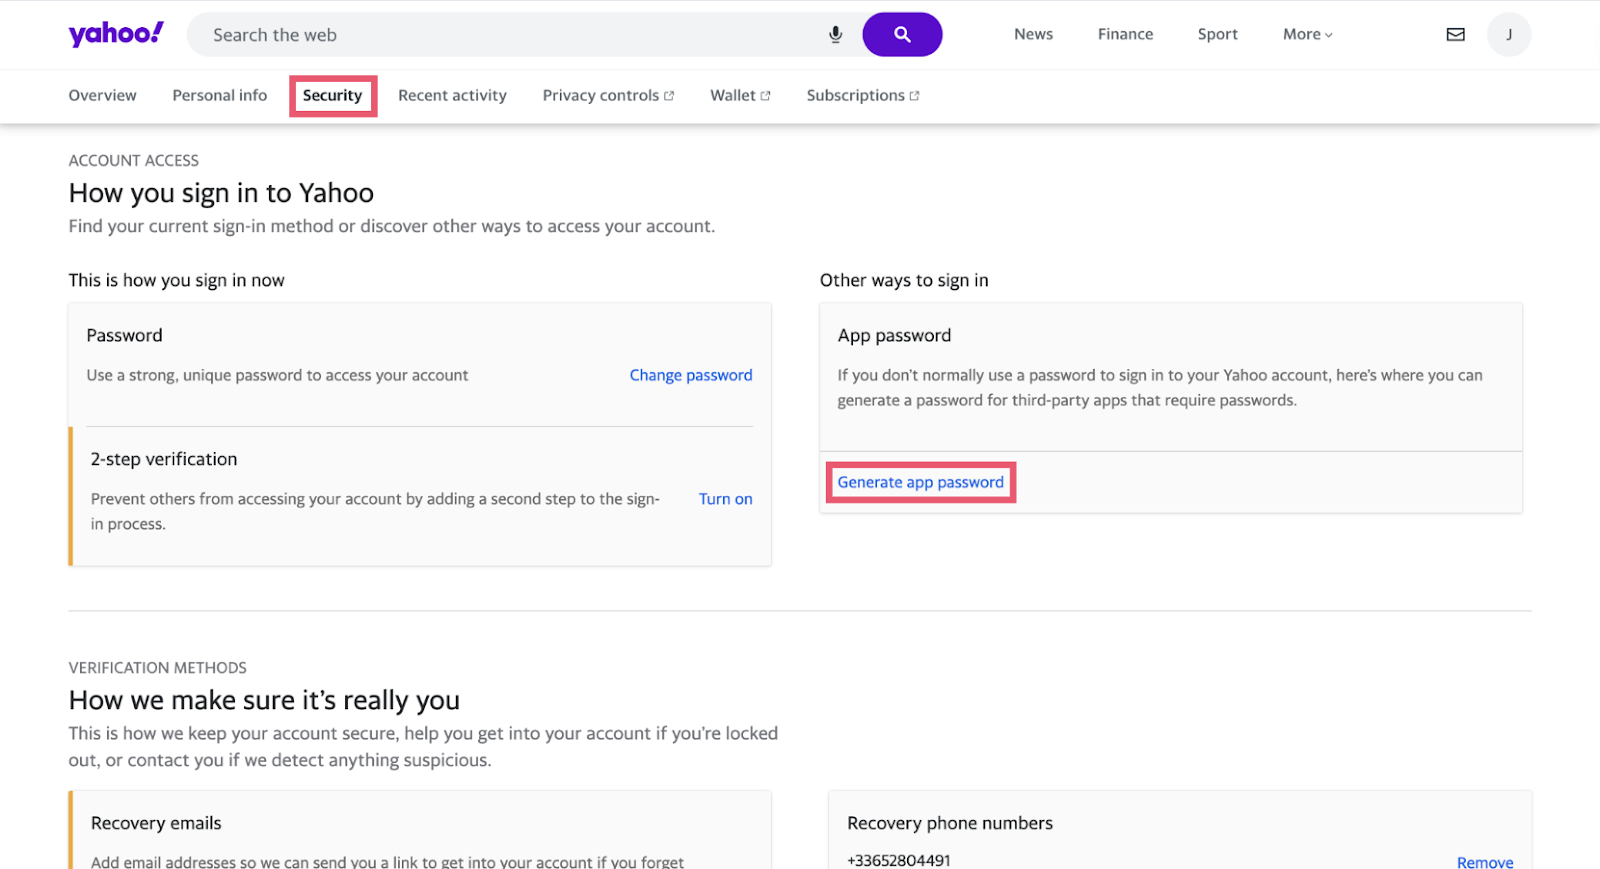1600x869 pixels.
Task: Click the Recovery phone numbers heading
Action: point(950,823)
